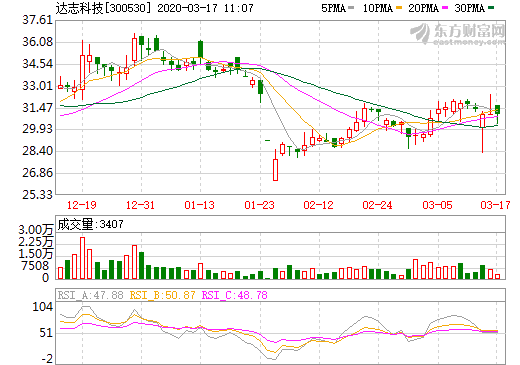The height and width of the screenshot is (365, 520).
Task: Click the magenta 20PMA legend color marker
Action: [445, 7]
